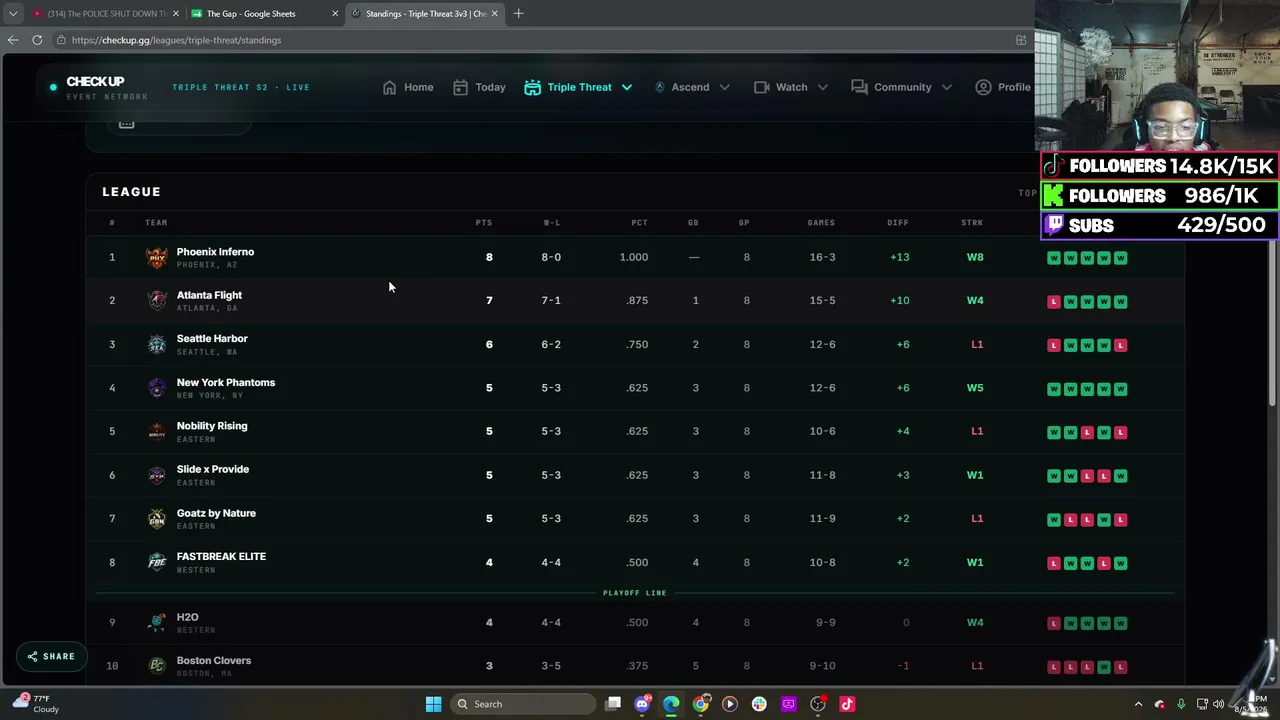This screenshot has height=720, width=1280.
Task: Click Atlanta Flight's single L form badge
Action: point(1053,302)
